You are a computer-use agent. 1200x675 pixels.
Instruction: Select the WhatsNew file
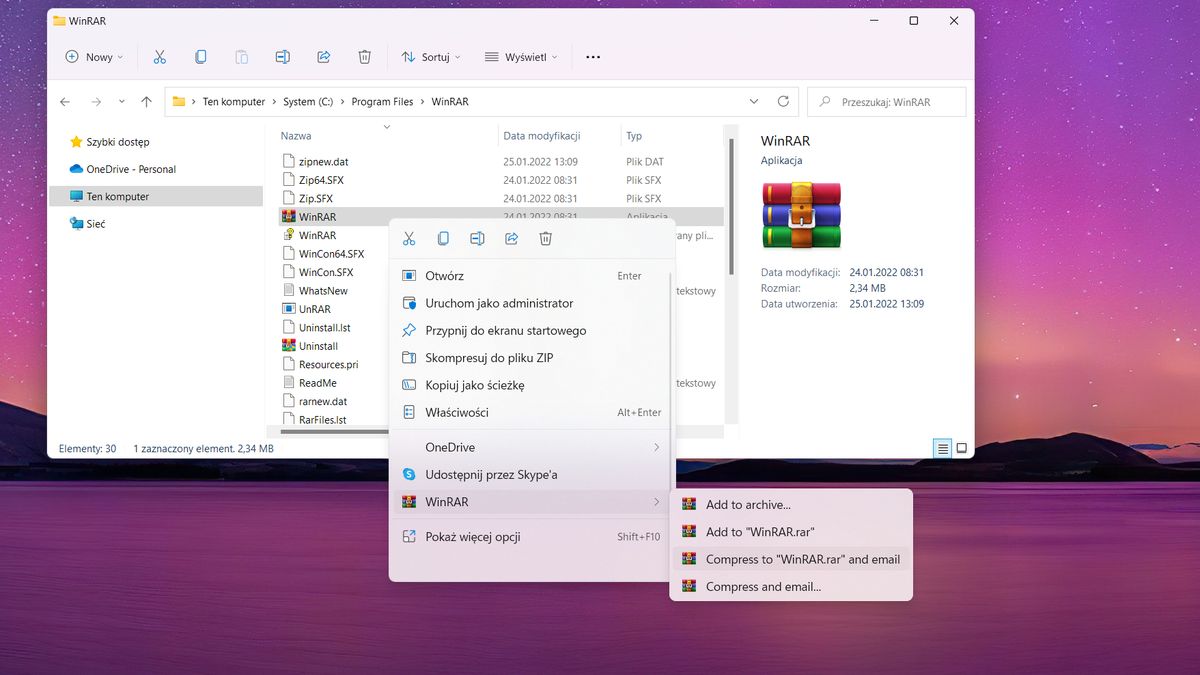point(323,291)
